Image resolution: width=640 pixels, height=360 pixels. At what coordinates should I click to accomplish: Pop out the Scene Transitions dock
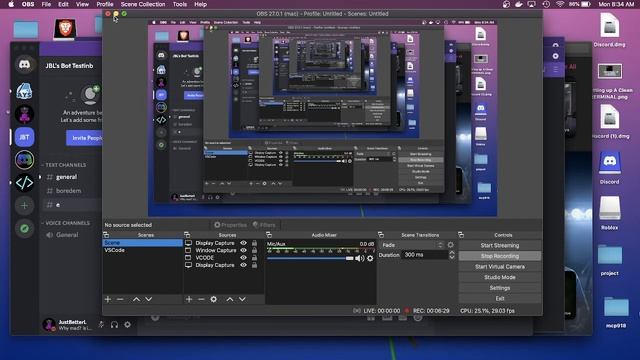[381, 235]
